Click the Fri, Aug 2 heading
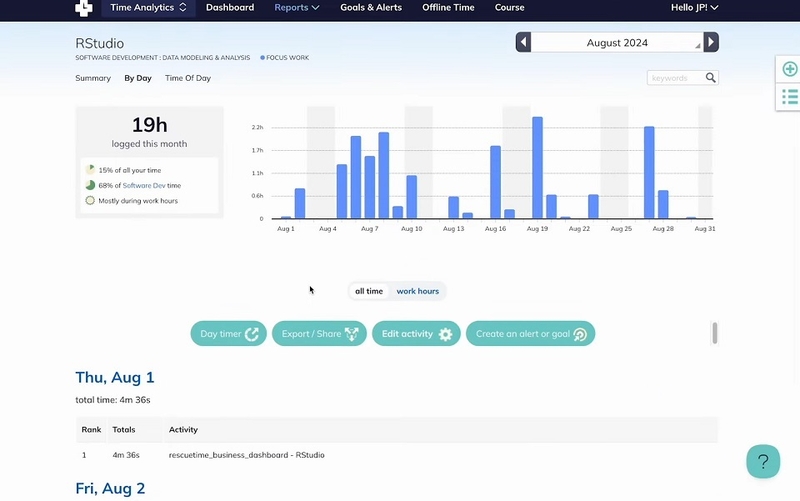 tap(110, 488)
